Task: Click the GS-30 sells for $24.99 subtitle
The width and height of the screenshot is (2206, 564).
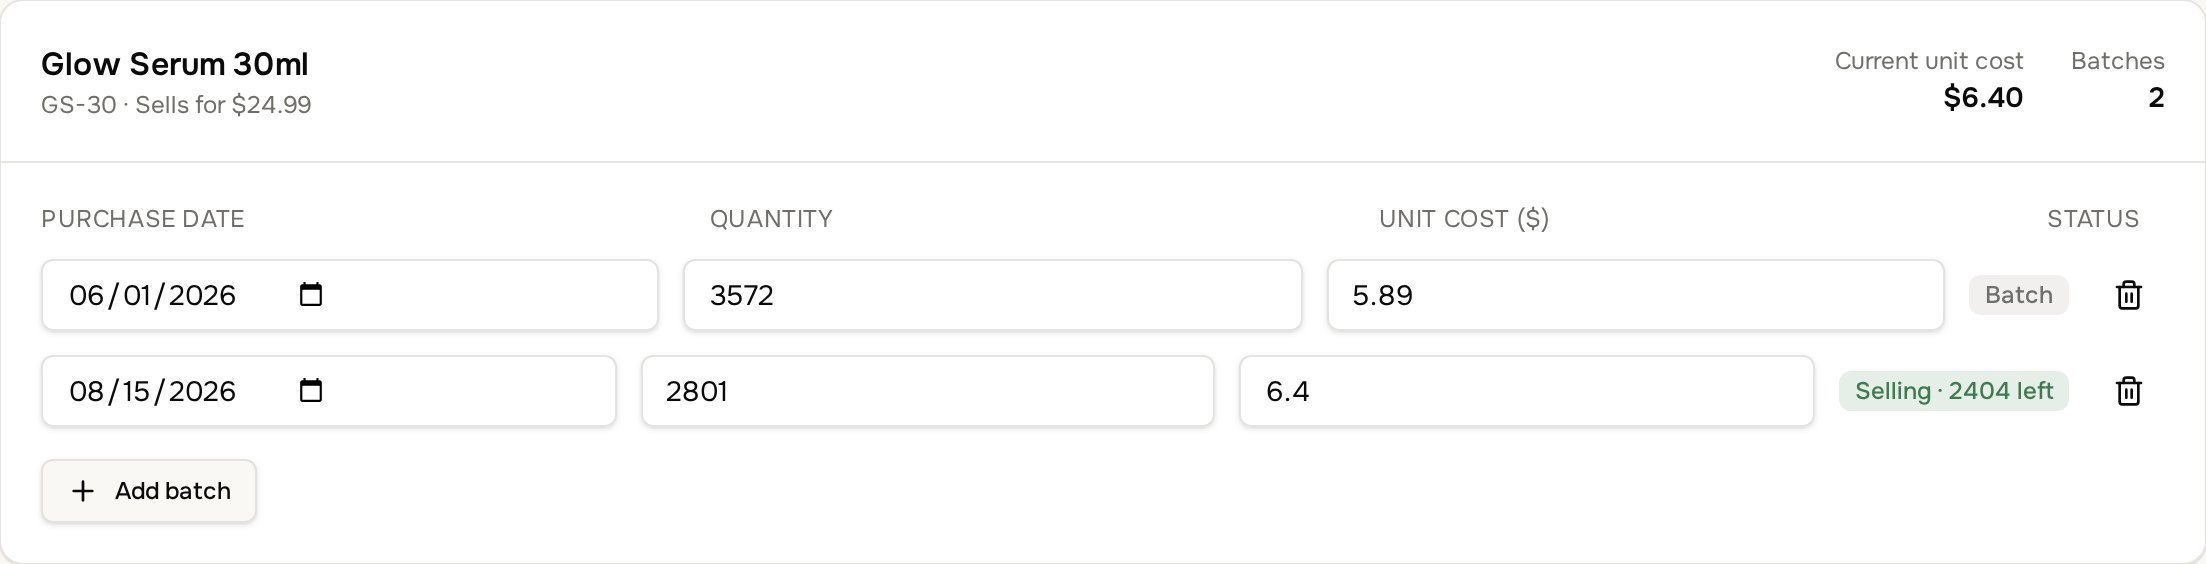Action: (176, 105)
